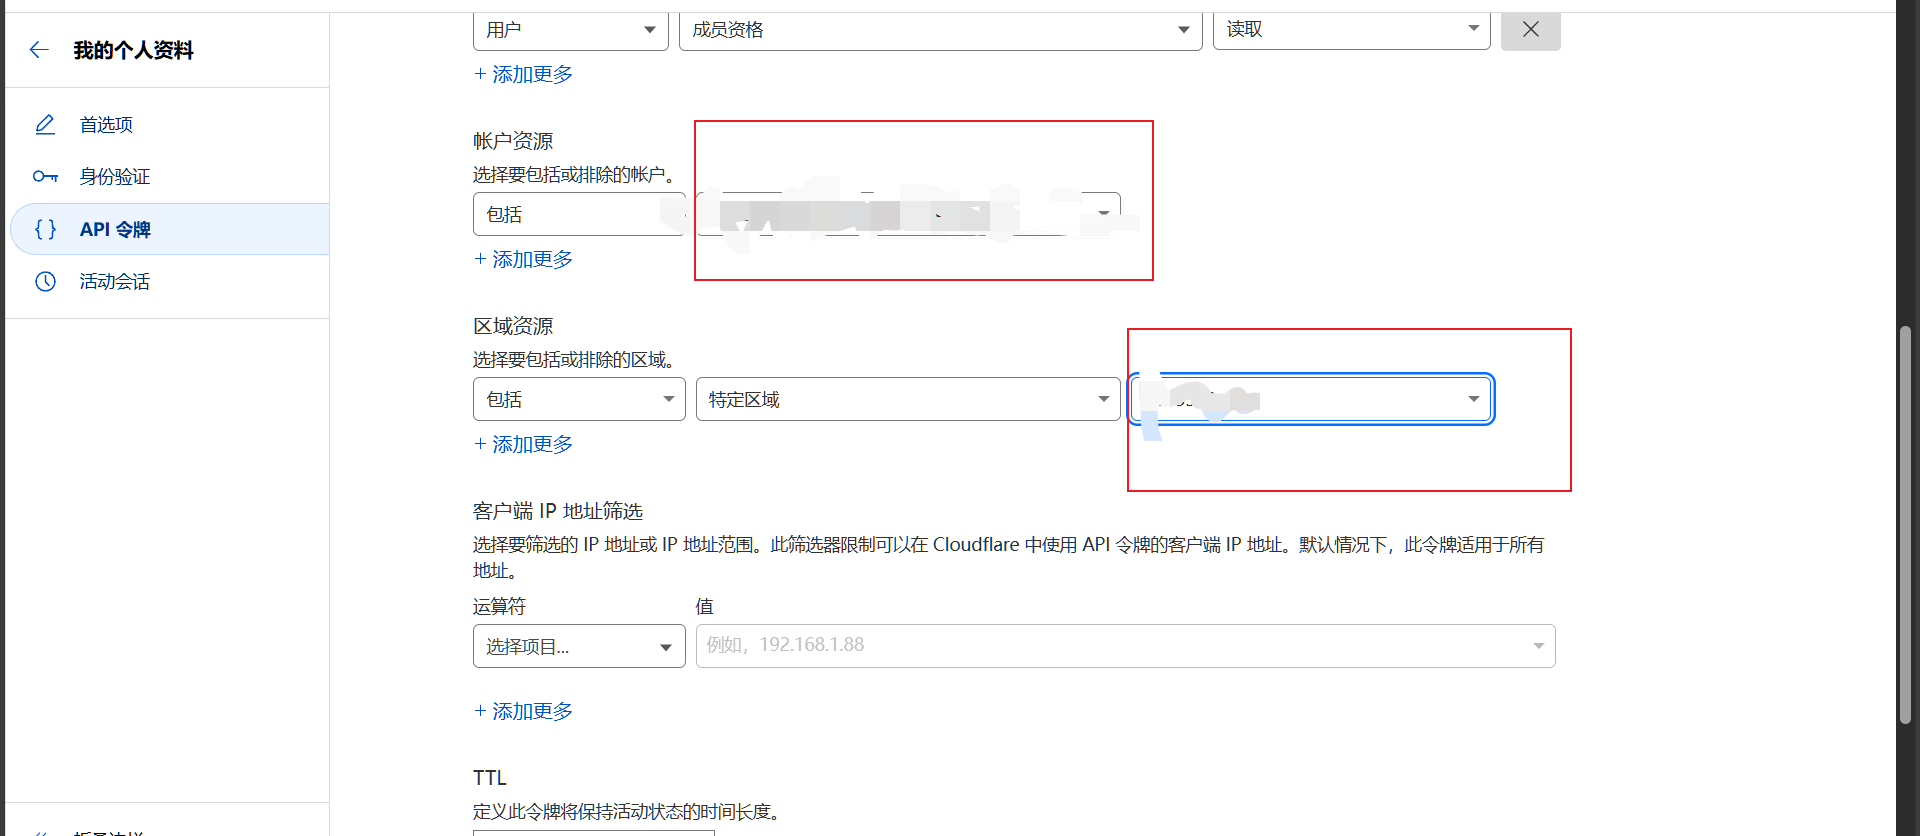The image size is (1920, 836).
Task: Click the key icon for 身份验证
Action: click(x=45, y=177)
